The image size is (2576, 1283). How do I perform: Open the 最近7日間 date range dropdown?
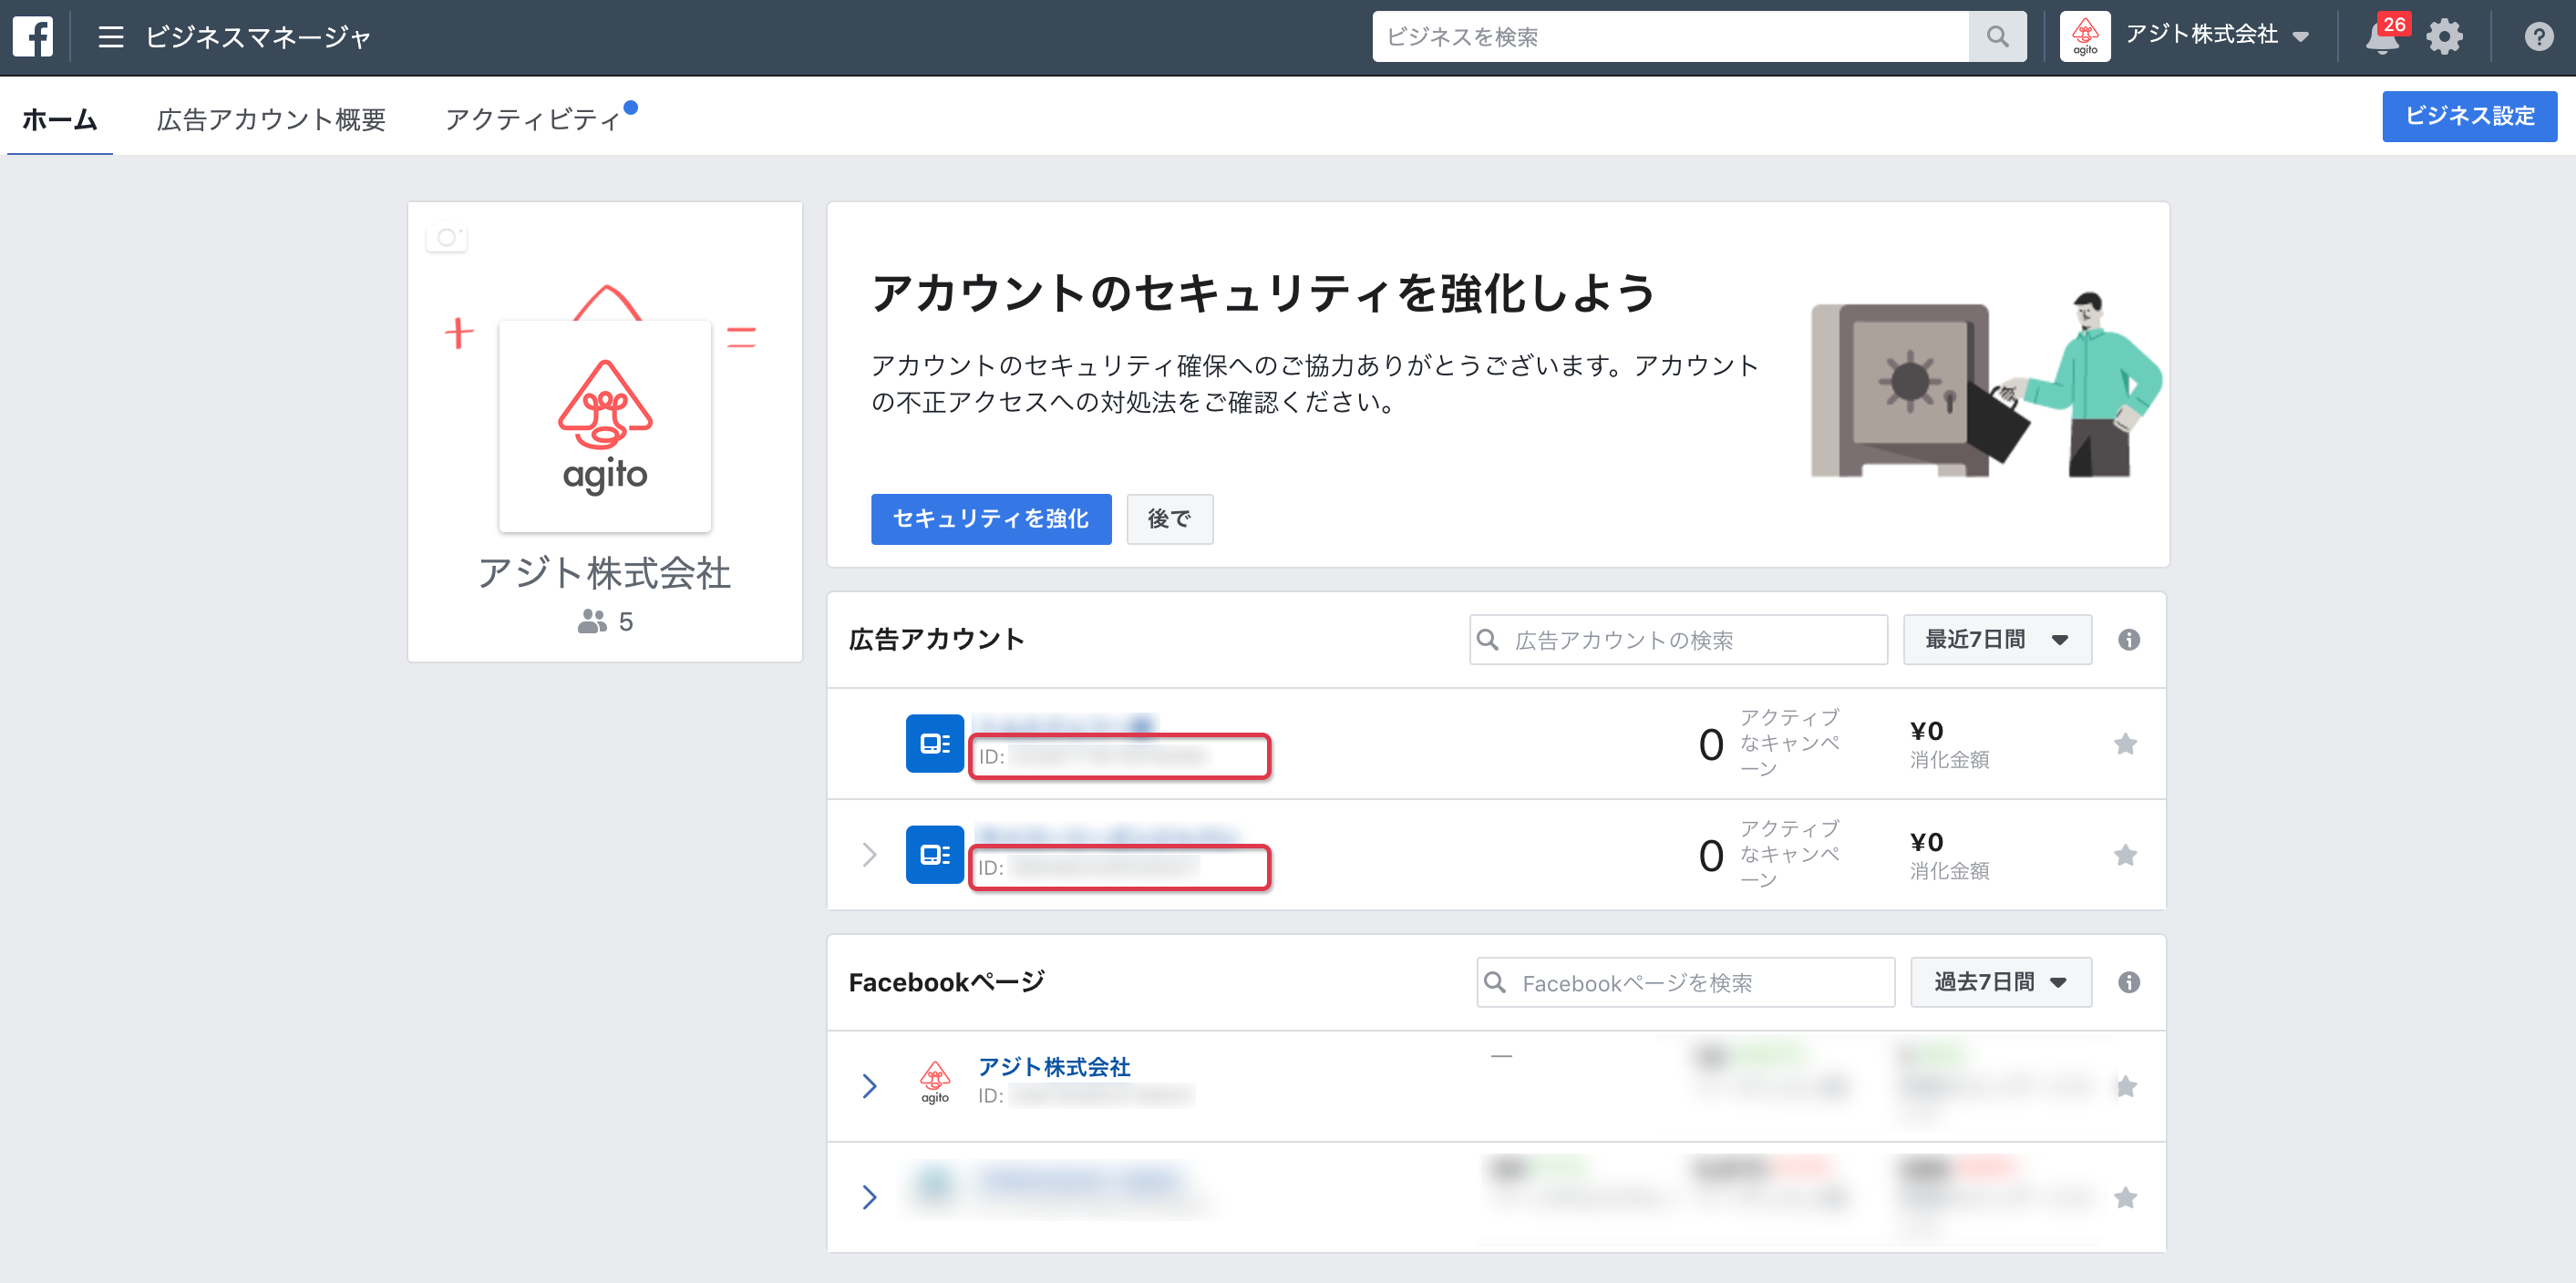(x=1997, y=640)
